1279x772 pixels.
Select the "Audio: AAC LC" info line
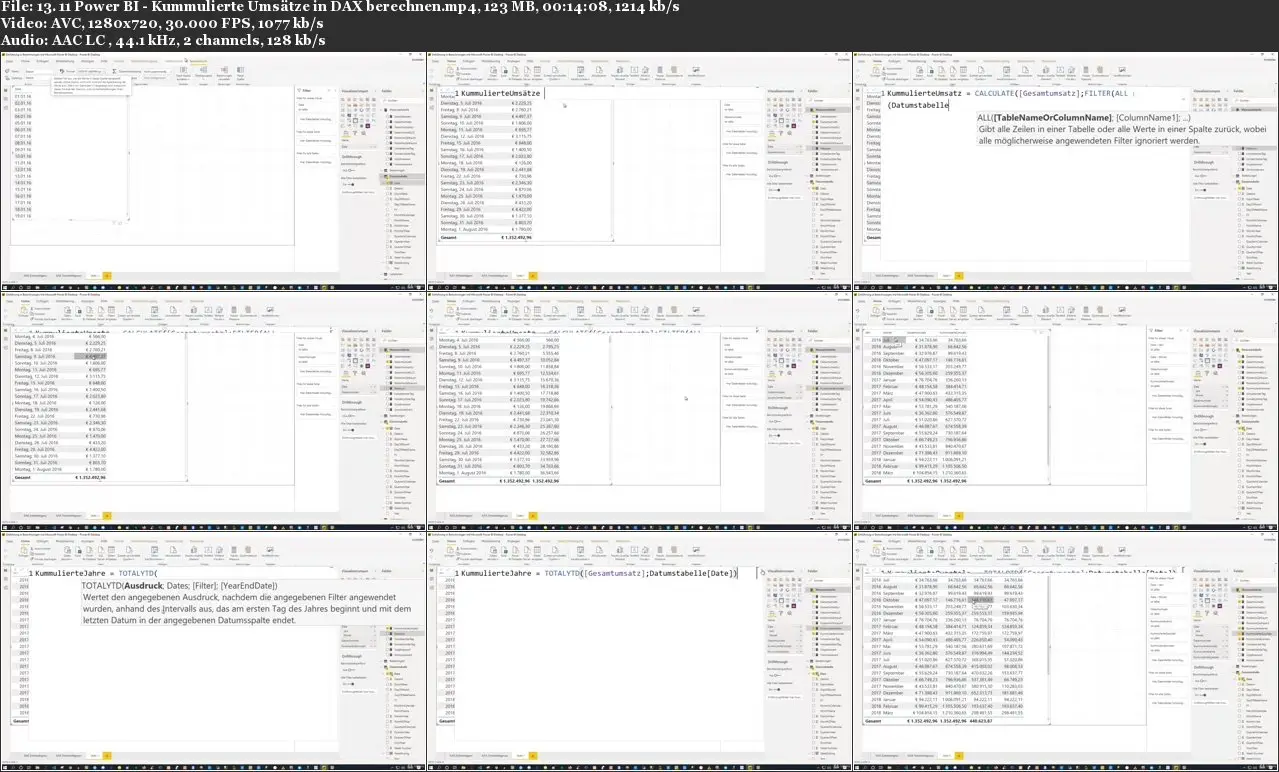click(x=163, y=40)
